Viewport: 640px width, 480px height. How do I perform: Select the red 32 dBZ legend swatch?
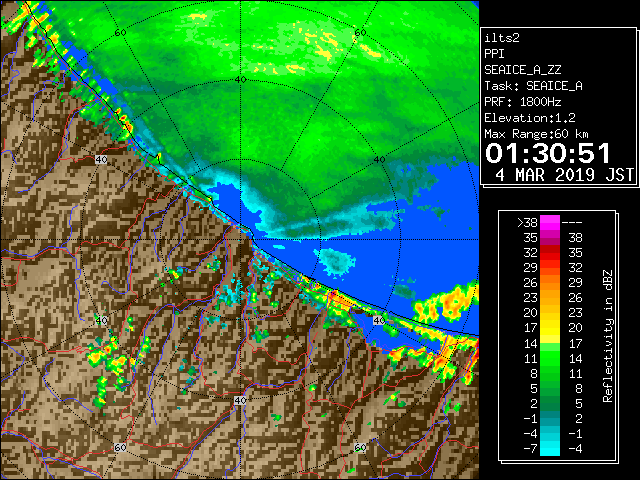pyautogui.click(x=550, y=253)
